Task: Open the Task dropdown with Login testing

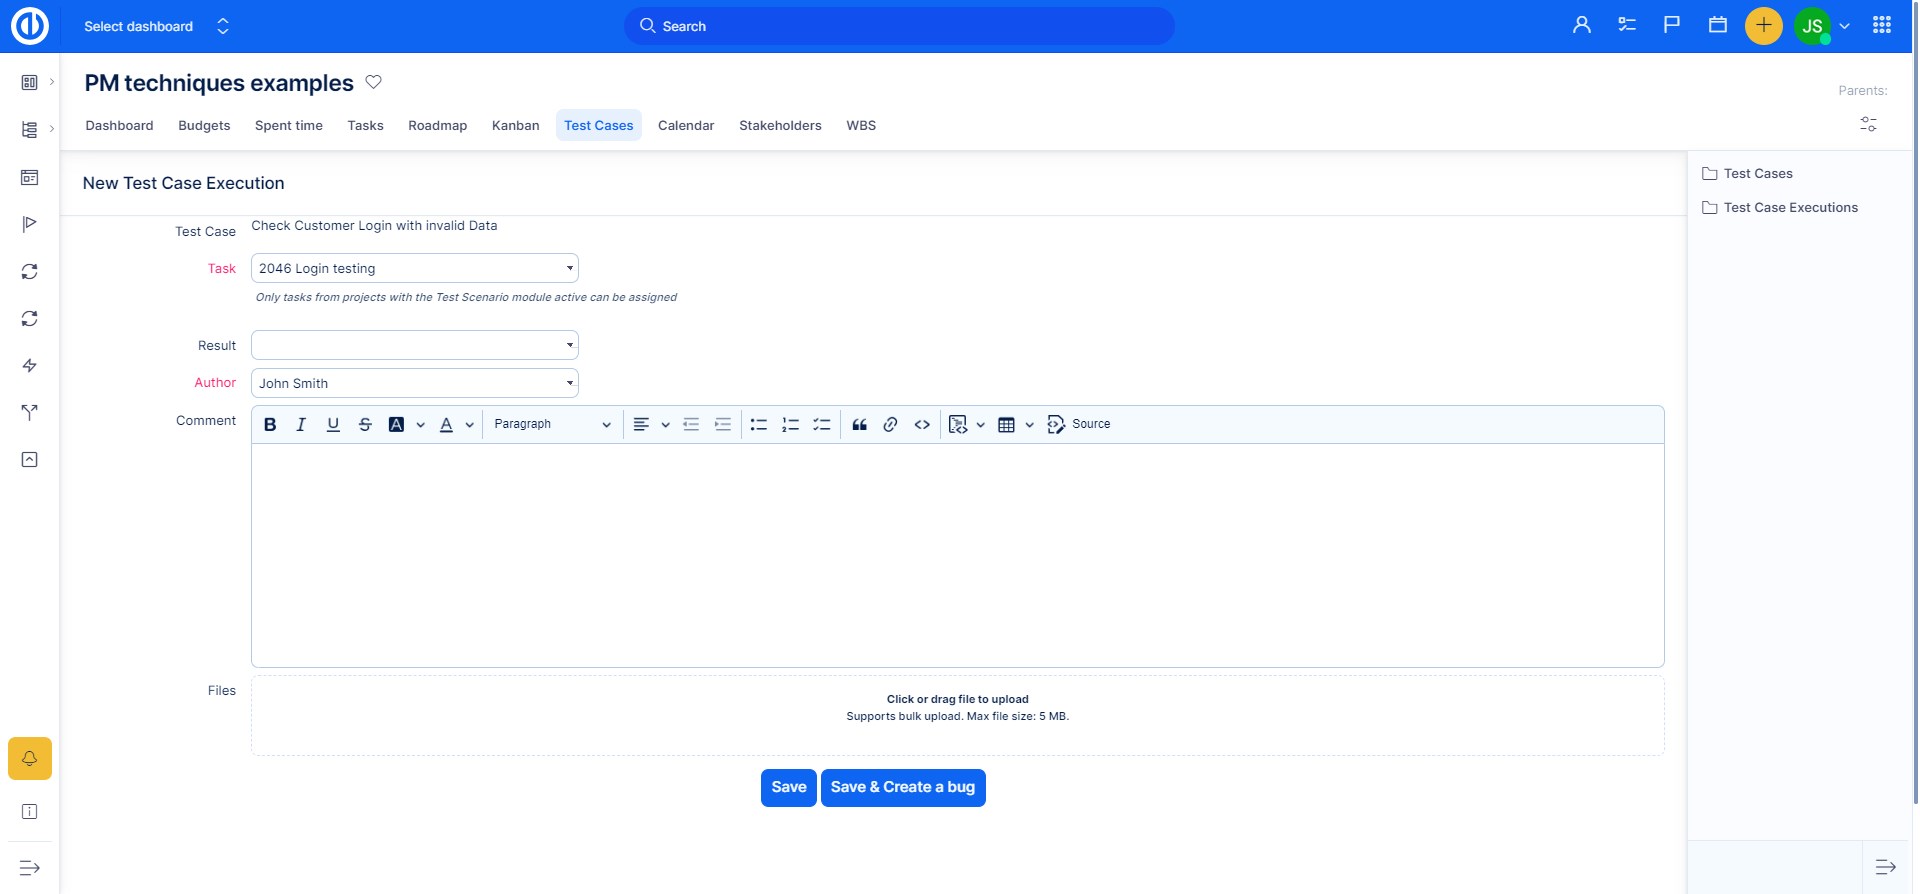Action: coord(415,268)
